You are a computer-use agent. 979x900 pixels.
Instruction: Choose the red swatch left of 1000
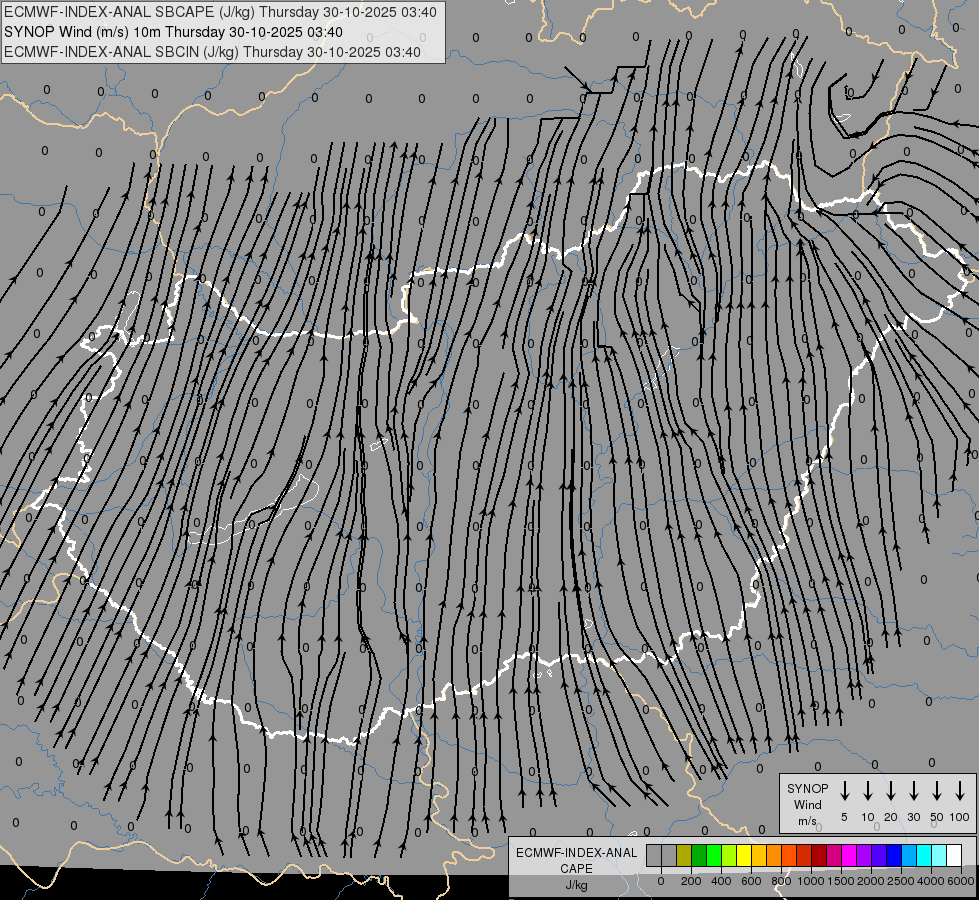tap(804, 855)
